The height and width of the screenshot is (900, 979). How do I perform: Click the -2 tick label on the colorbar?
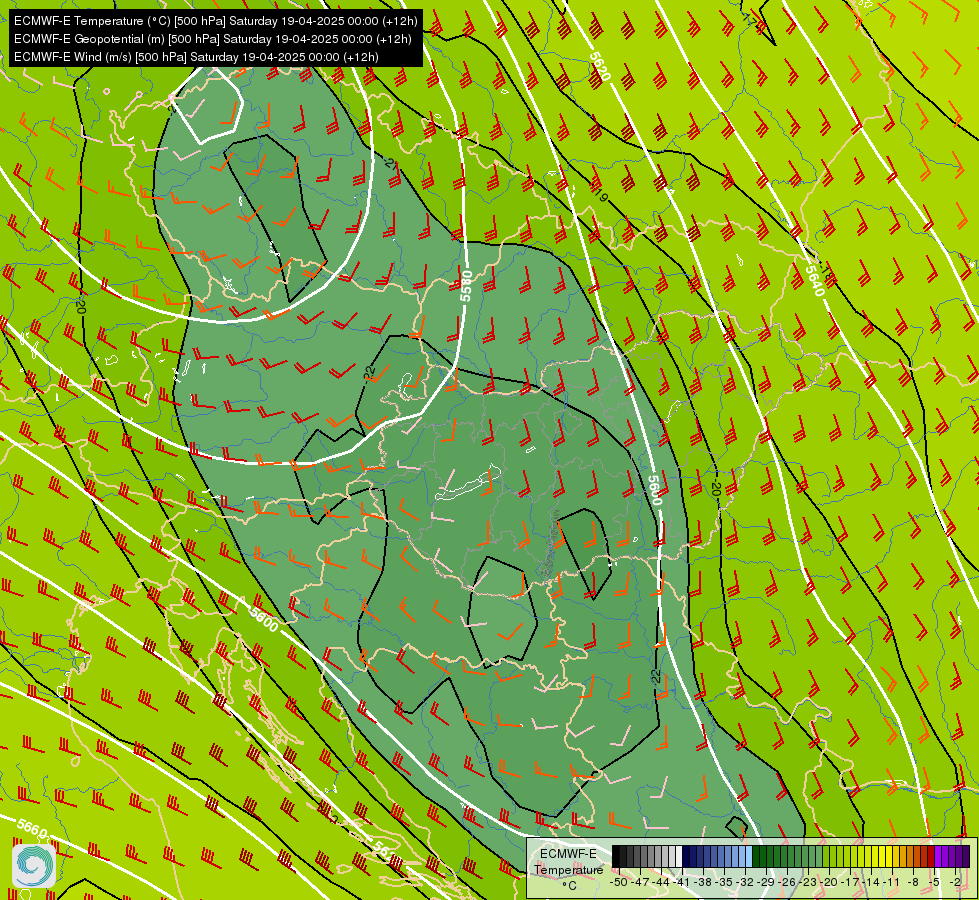[955, 882]
